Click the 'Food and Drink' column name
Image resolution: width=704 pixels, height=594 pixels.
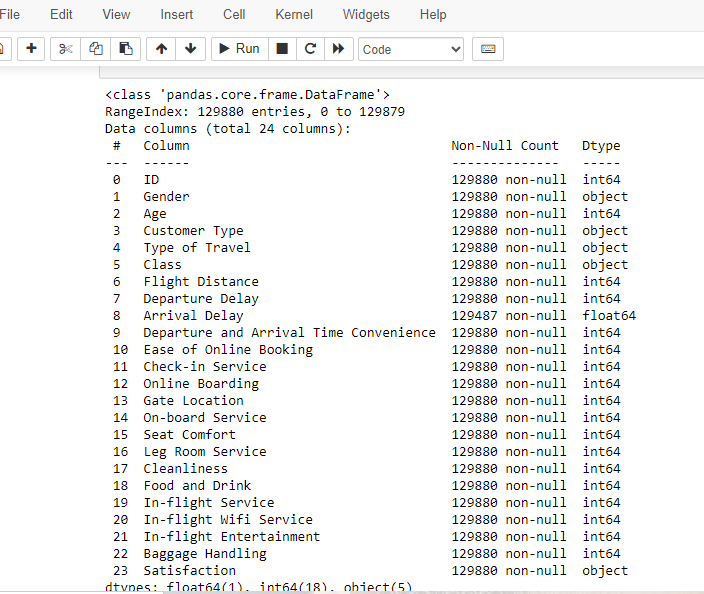point(197,486)
